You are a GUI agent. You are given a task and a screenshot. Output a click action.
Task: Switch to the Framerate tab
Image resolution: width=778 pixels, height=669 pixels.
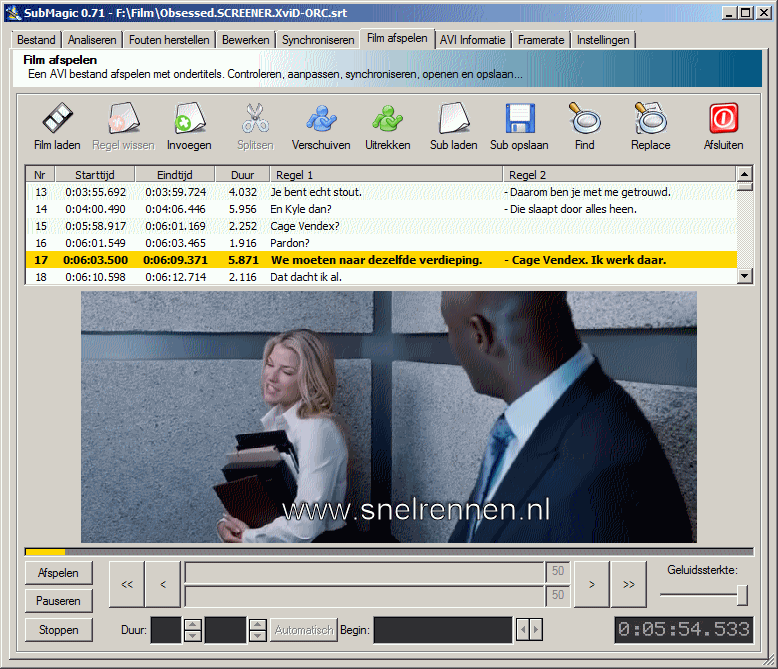tap(541, 40)
